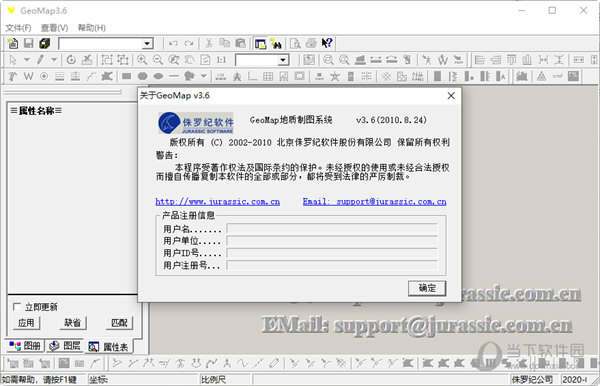Click the 匹配 button

(119, 323)
